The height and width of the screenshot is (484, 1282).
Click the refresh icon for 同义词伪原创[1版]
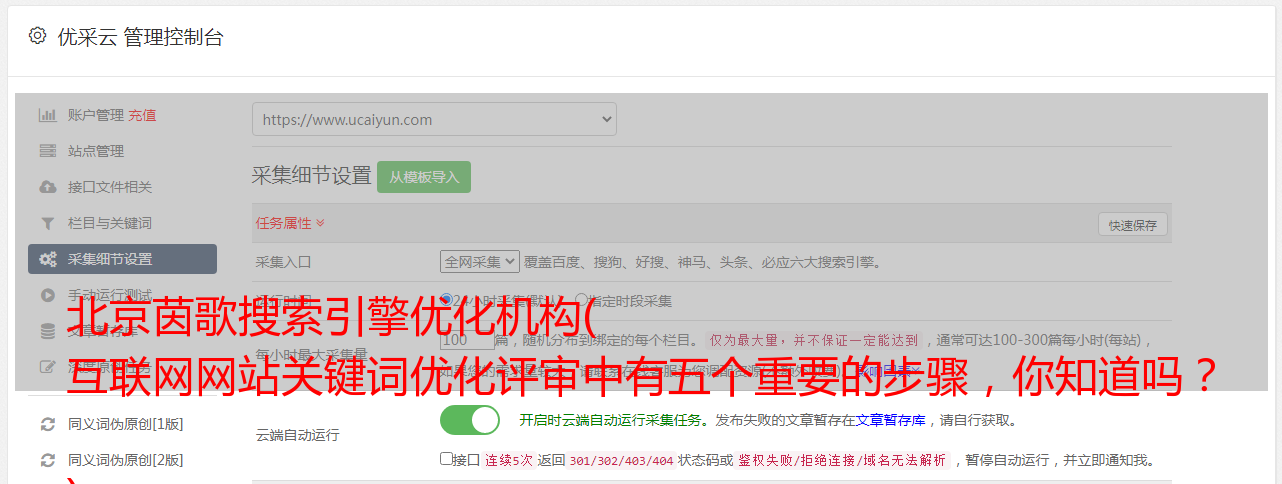pos(47,424)
